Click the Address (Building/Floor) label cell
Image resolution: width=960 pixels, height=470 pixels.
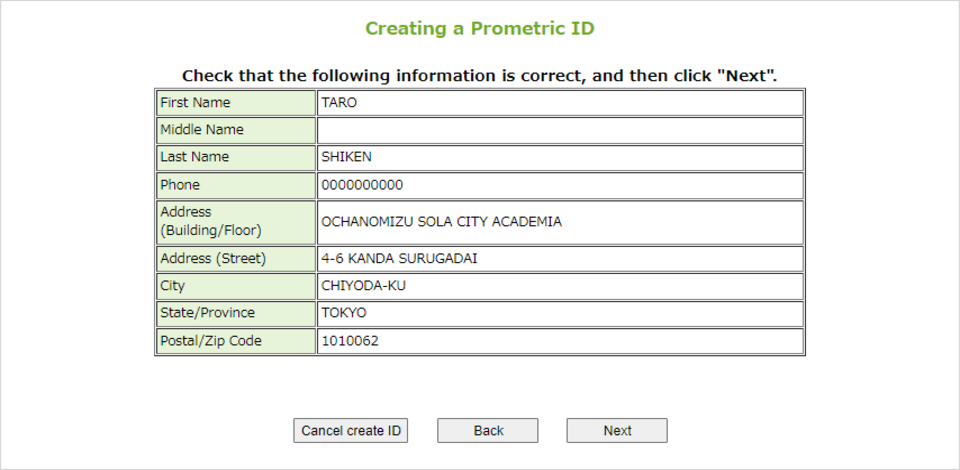(236, 222)
